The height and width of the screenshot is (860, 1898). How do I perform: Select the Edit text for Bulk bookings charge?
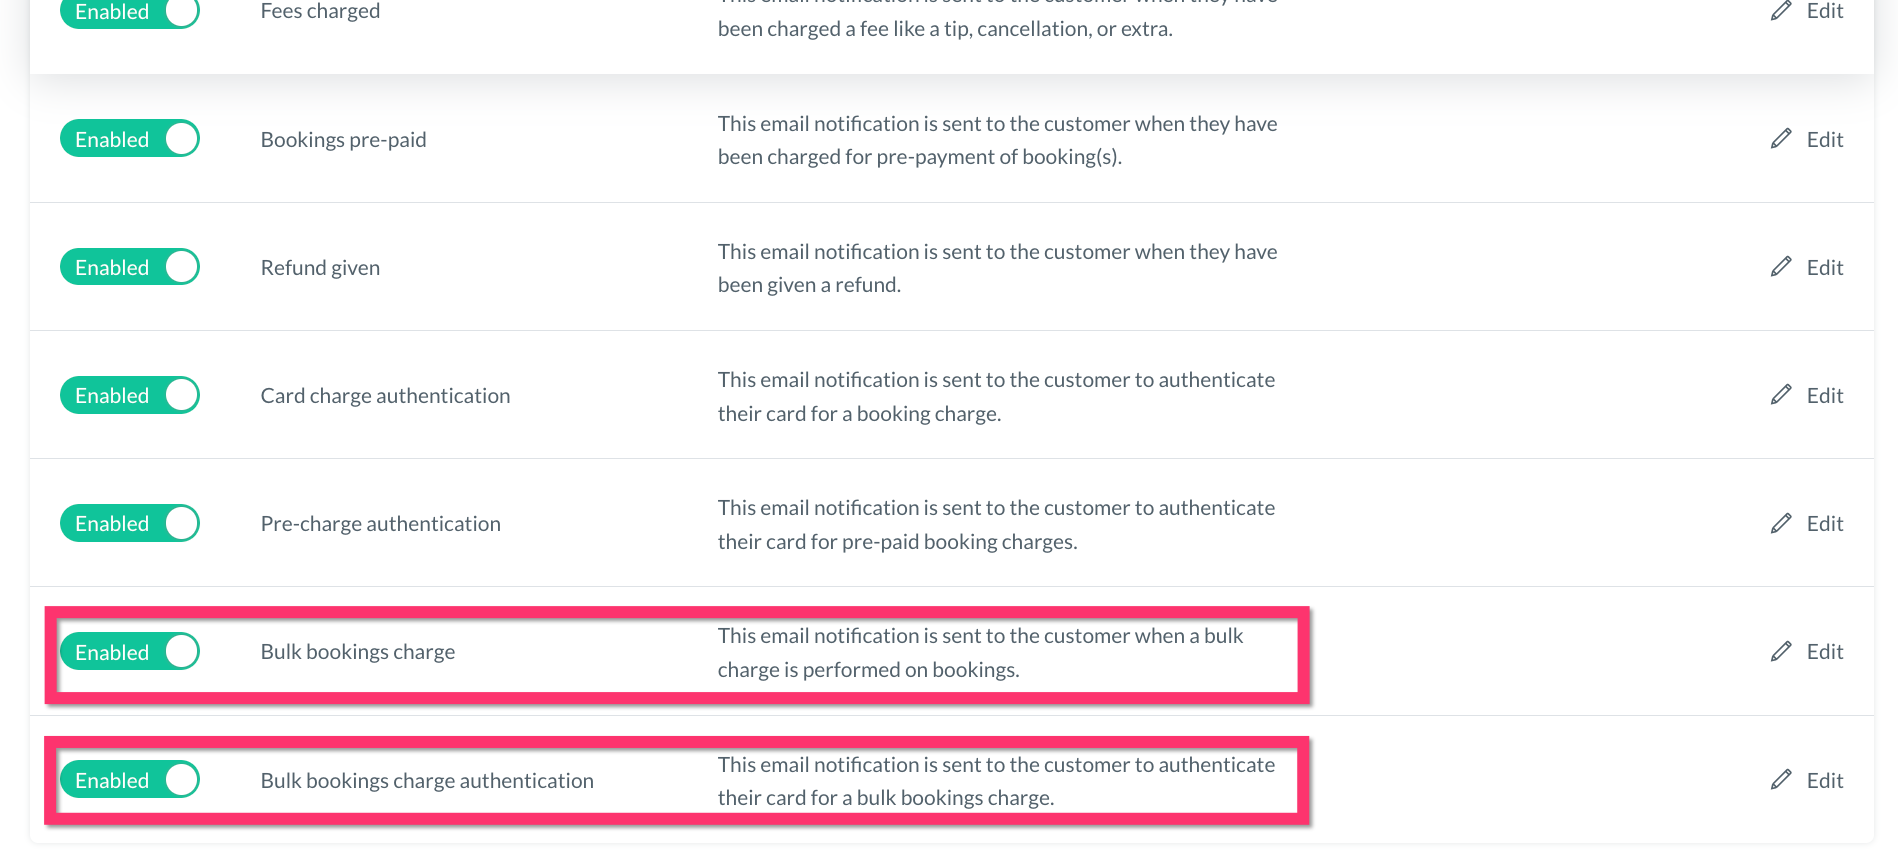point(1824,652)
